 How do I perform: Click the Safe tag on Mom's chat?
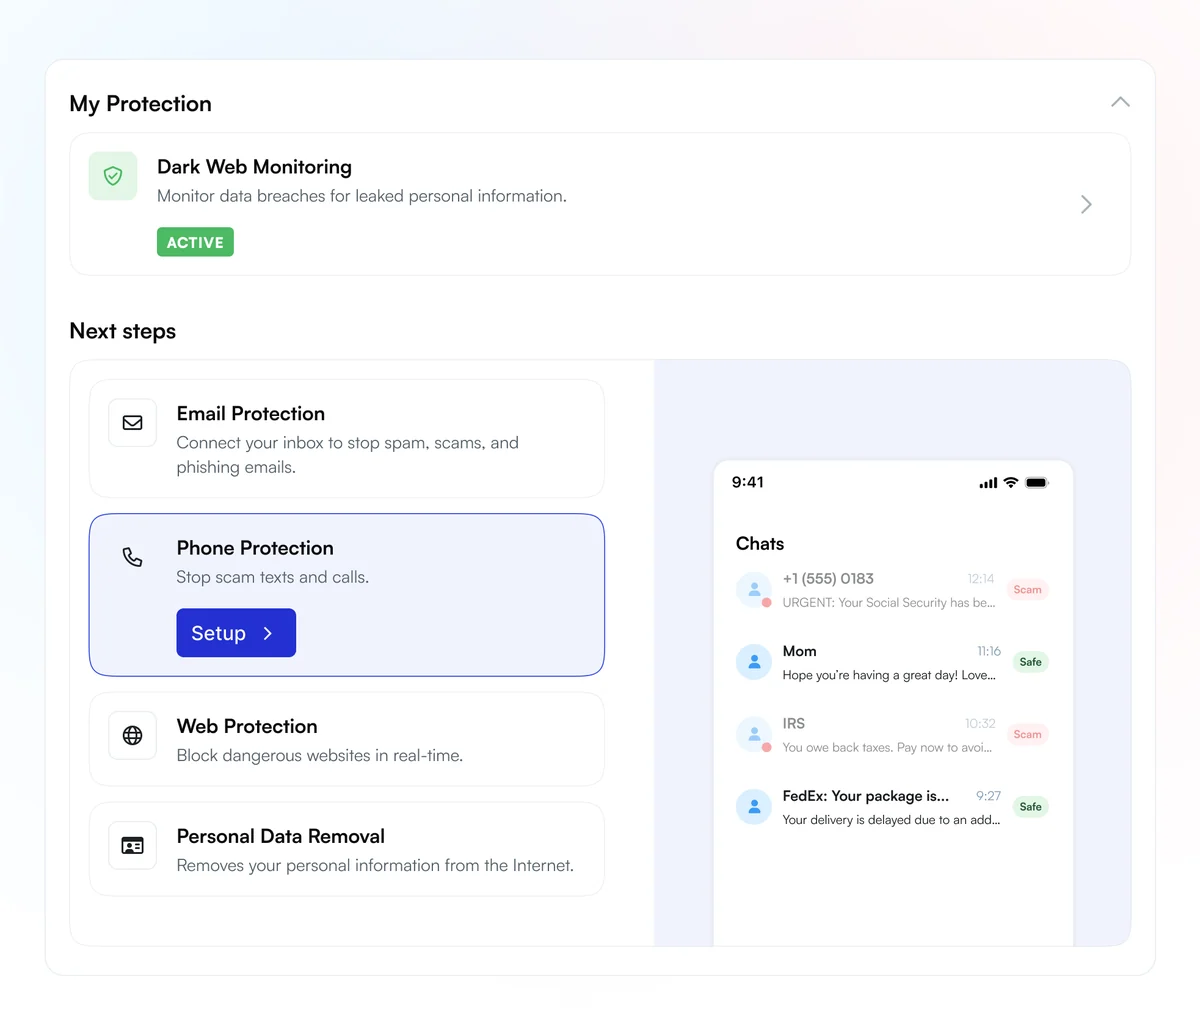point(1030,662)
